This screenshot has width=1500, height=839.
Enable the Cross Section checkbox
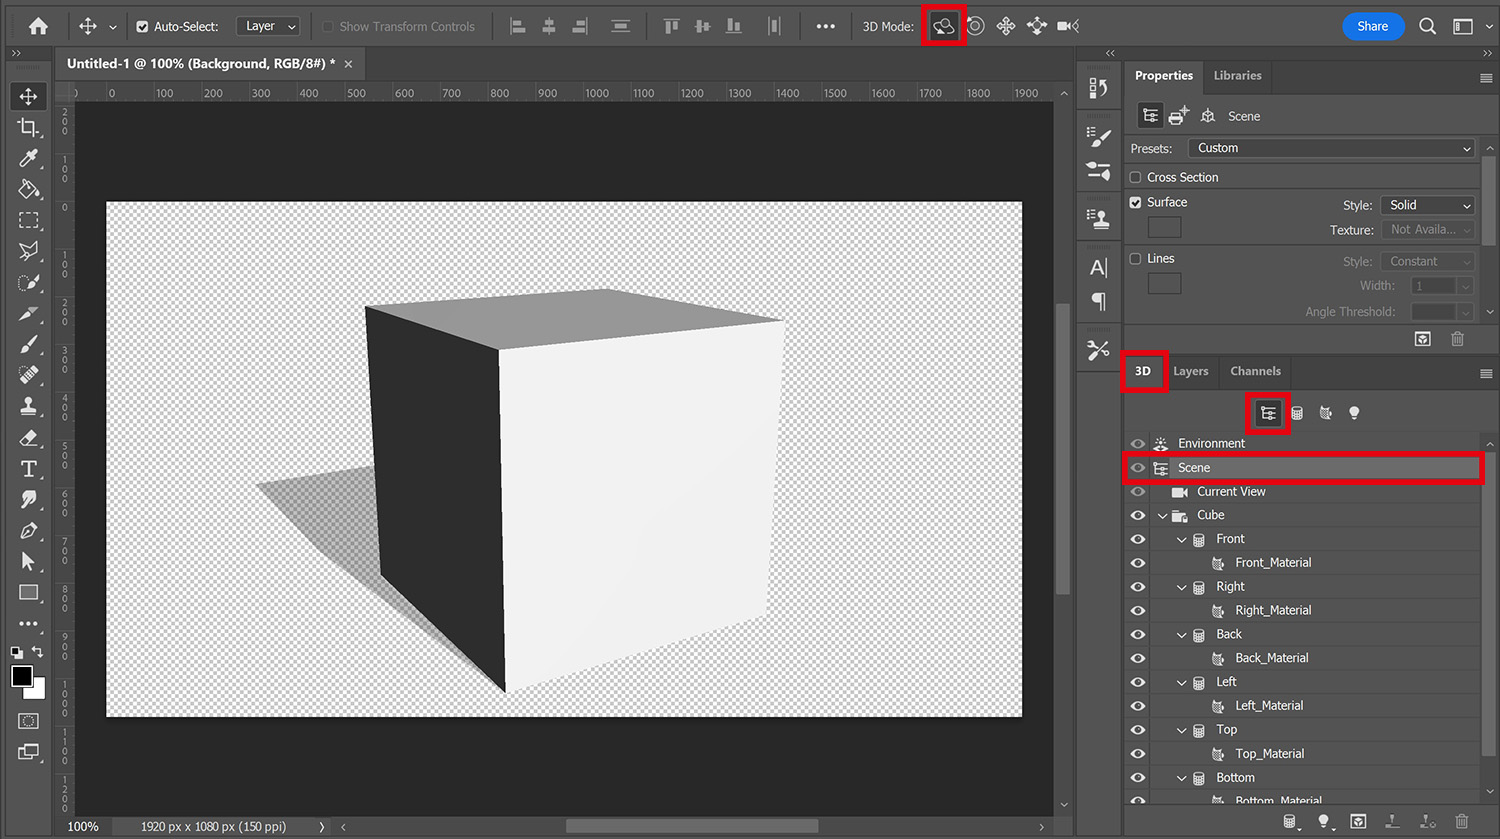click(1136, 177)
